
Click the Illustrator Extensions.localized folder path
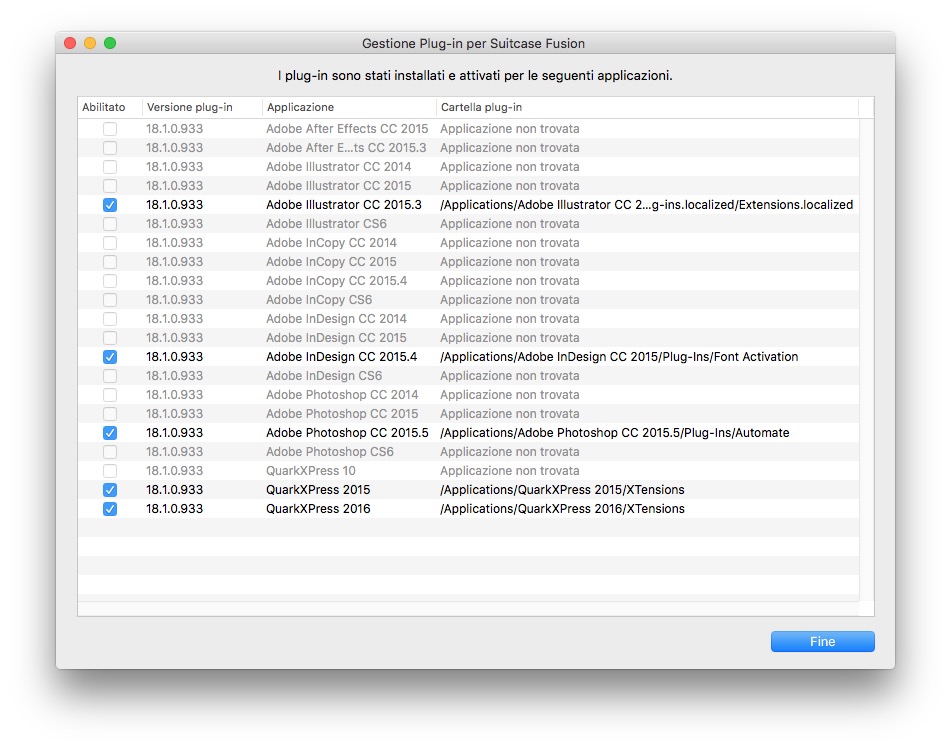tap(647, 205)
